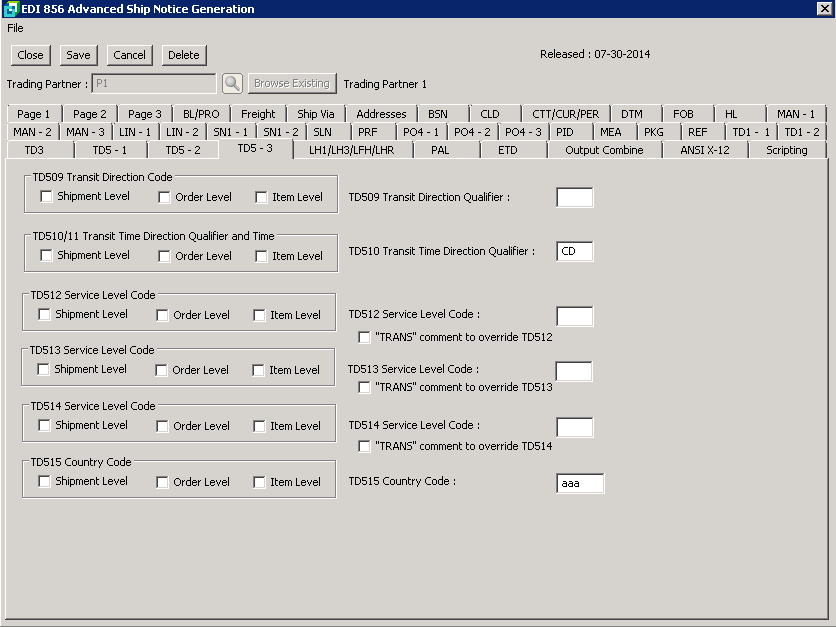Enable "TRANS" comment to override TD513
The image size is (836, 627).
coord(365,387)
